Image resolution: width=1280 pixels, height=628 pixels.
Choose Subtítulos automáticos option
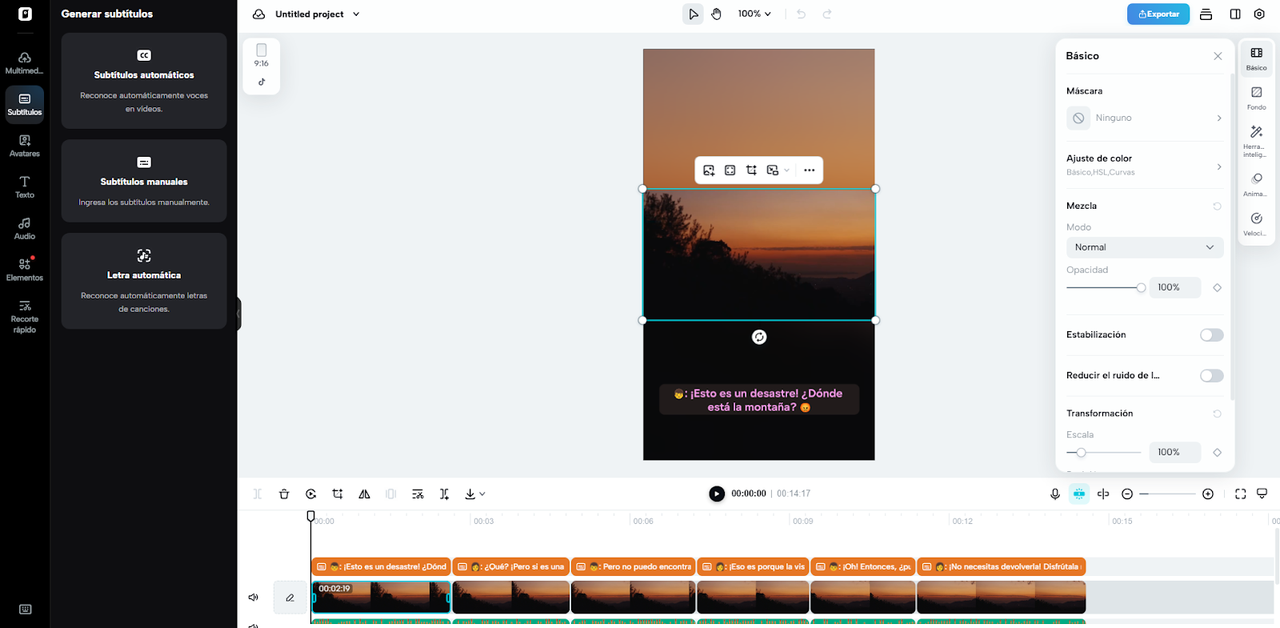tap(144, 80)
